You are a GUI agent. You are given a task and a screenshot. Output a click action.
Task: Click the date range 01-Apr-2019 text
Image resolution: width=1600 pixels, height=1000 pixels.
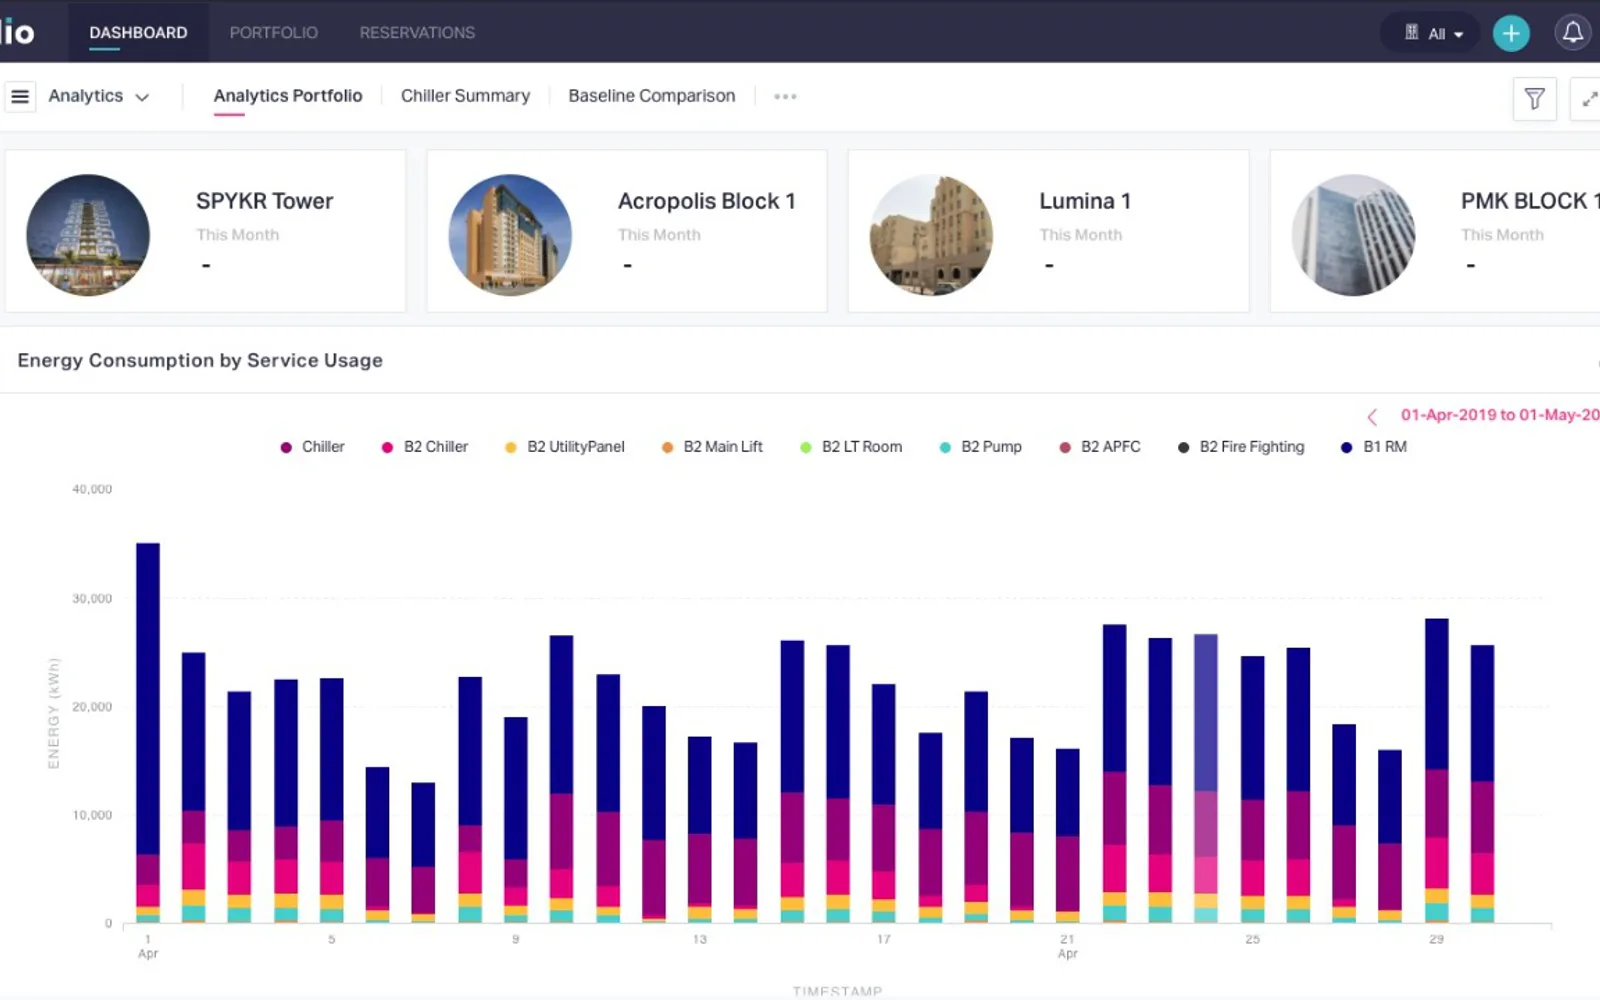pyautogui.click(x=1499, y=415)
